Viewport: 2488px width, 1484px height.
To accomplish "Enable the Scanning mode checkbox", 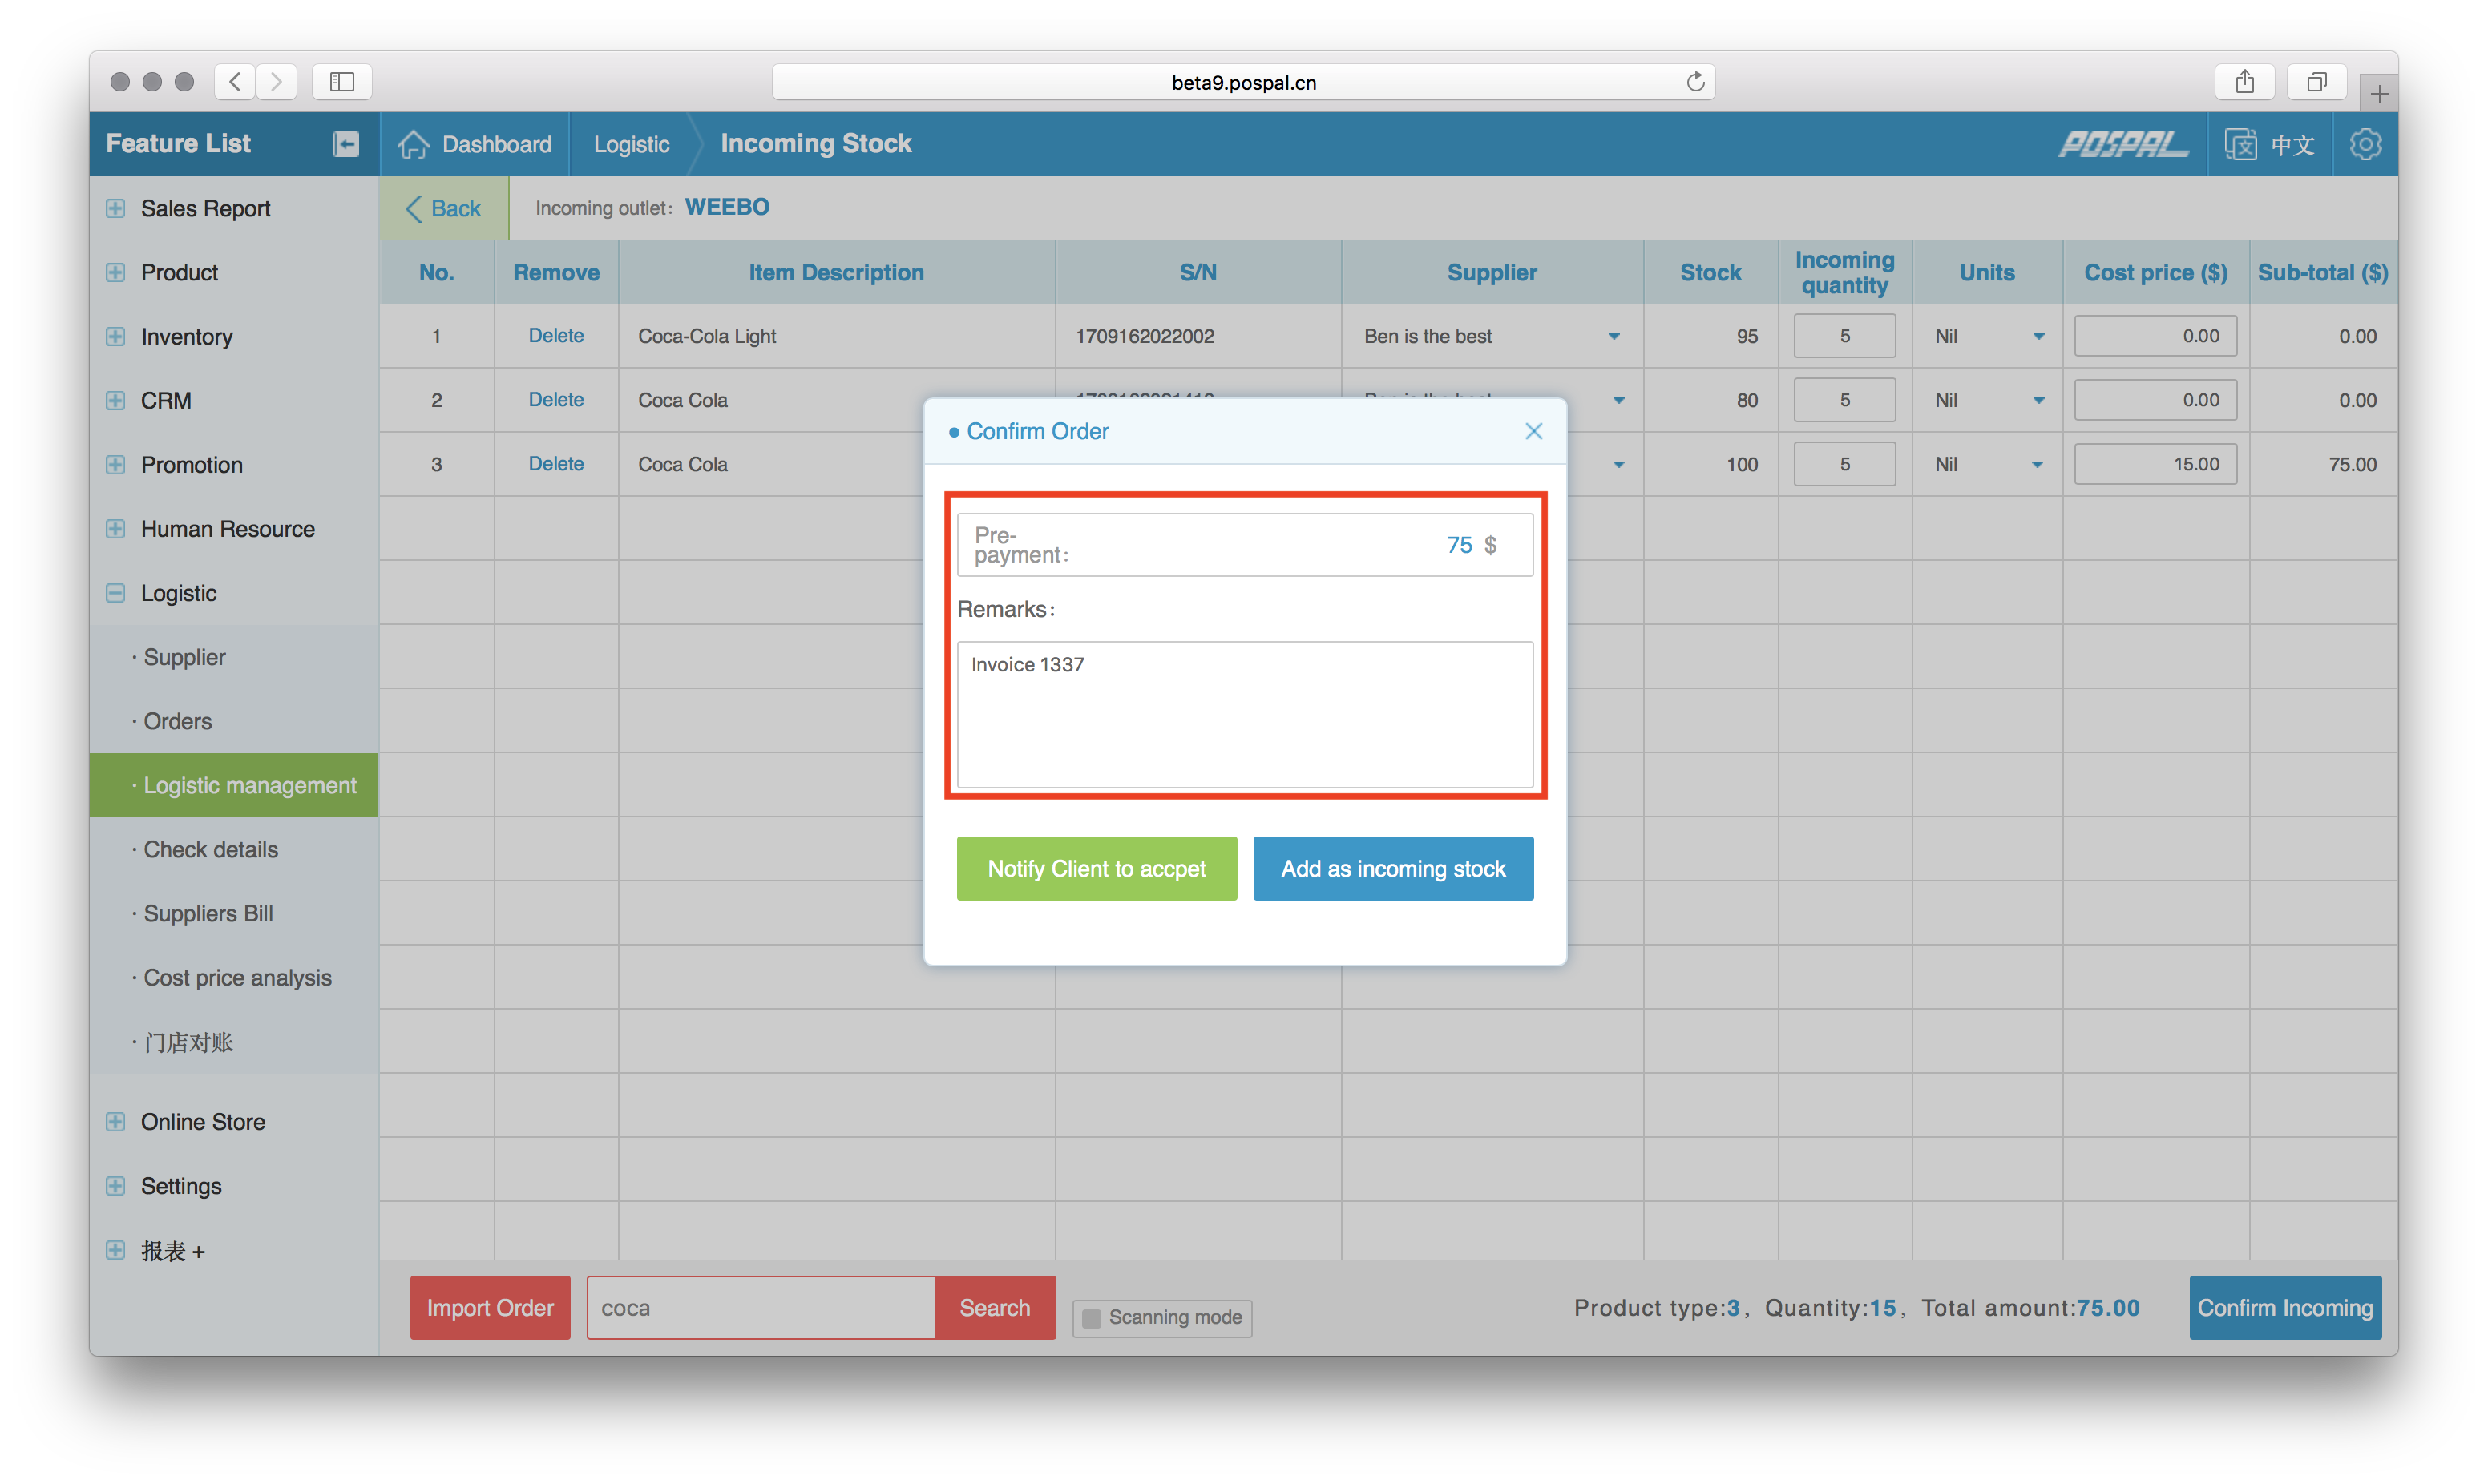I will point(1092,1318).
